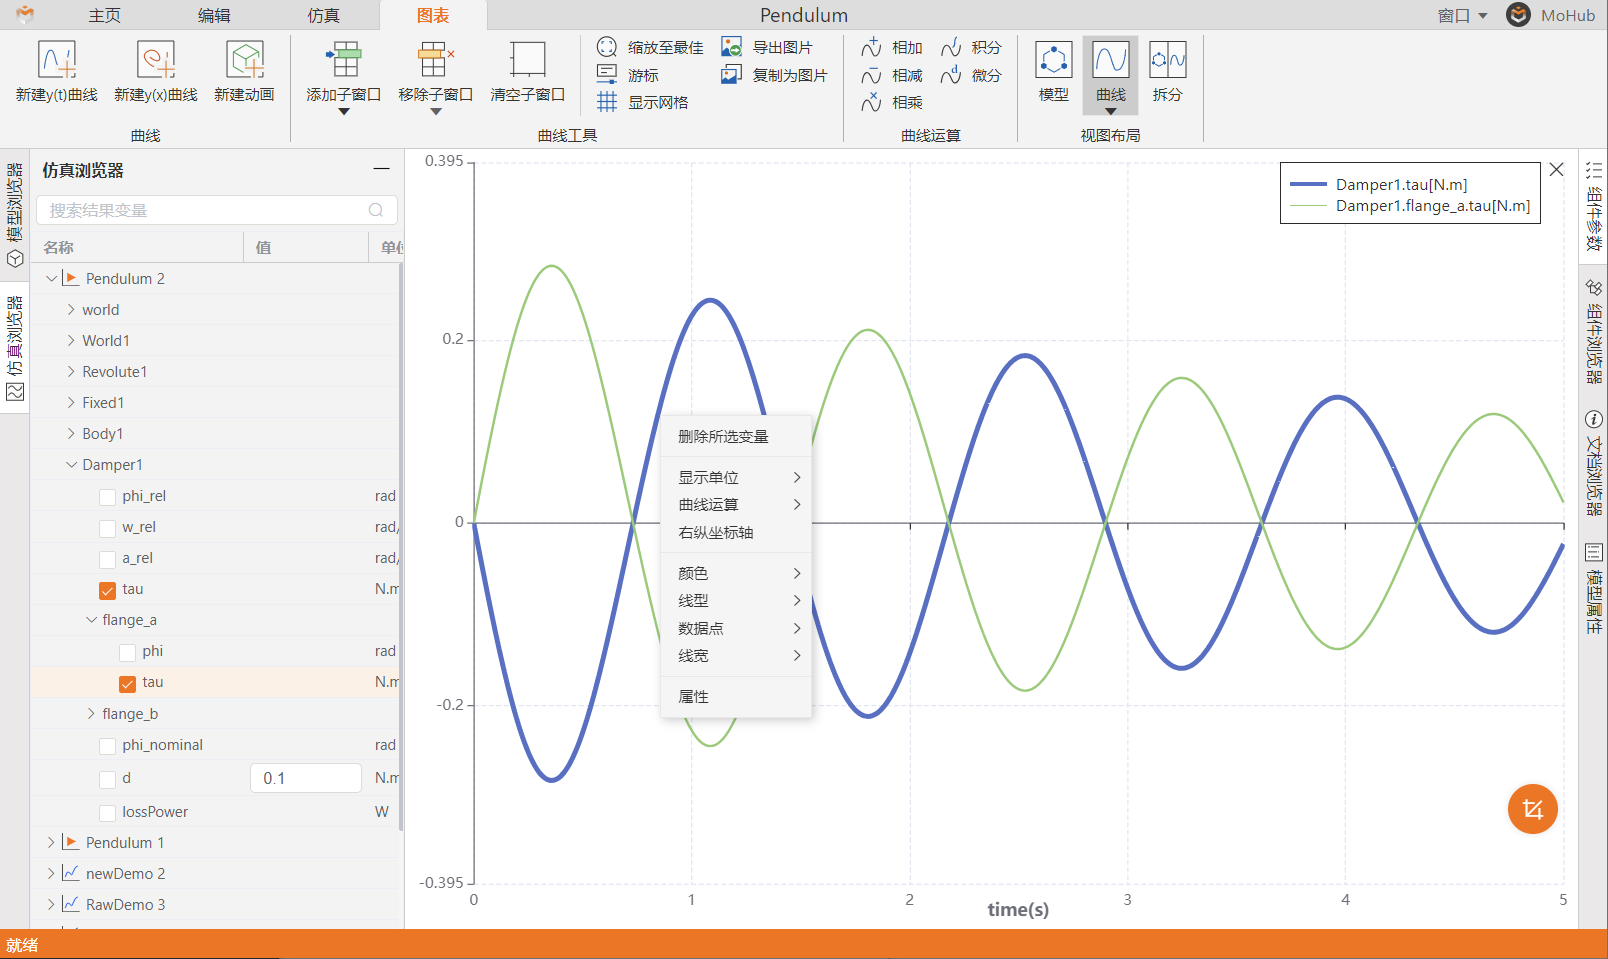Expand the flange_b tree node

coord(91,713)
